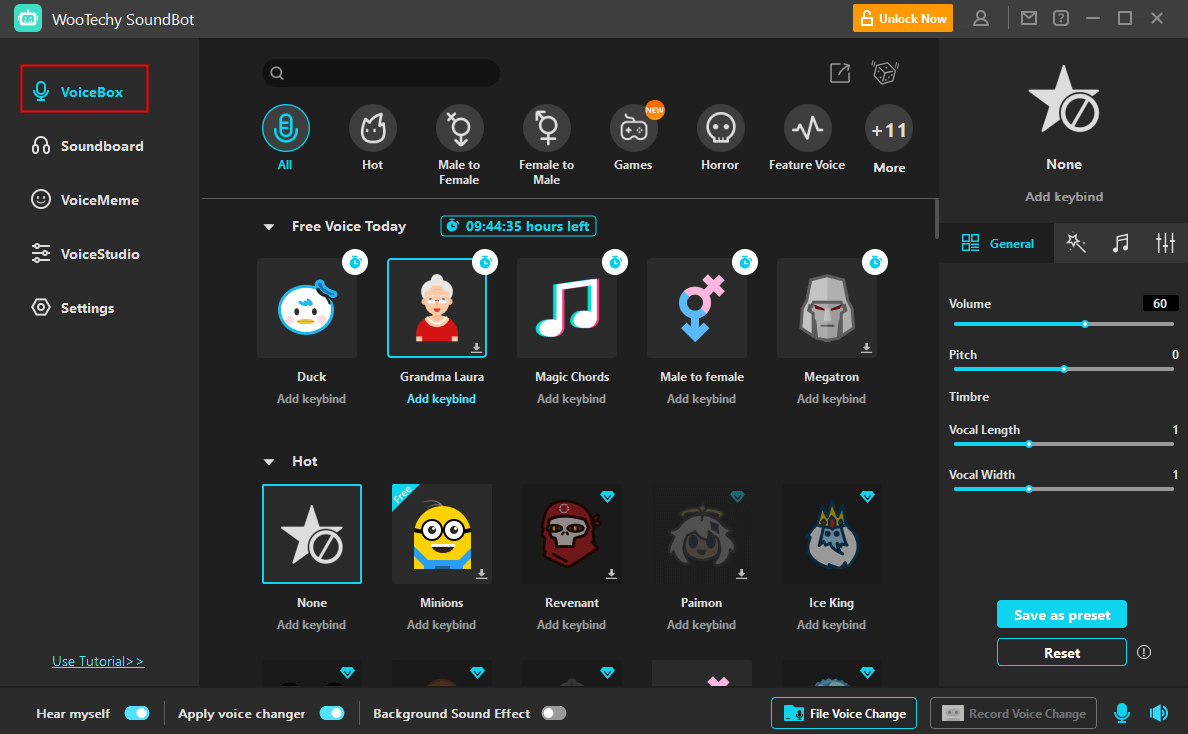Toggle the Hear myself switch
Viewport: 1188px width, 734px height.
coord(137,713)
